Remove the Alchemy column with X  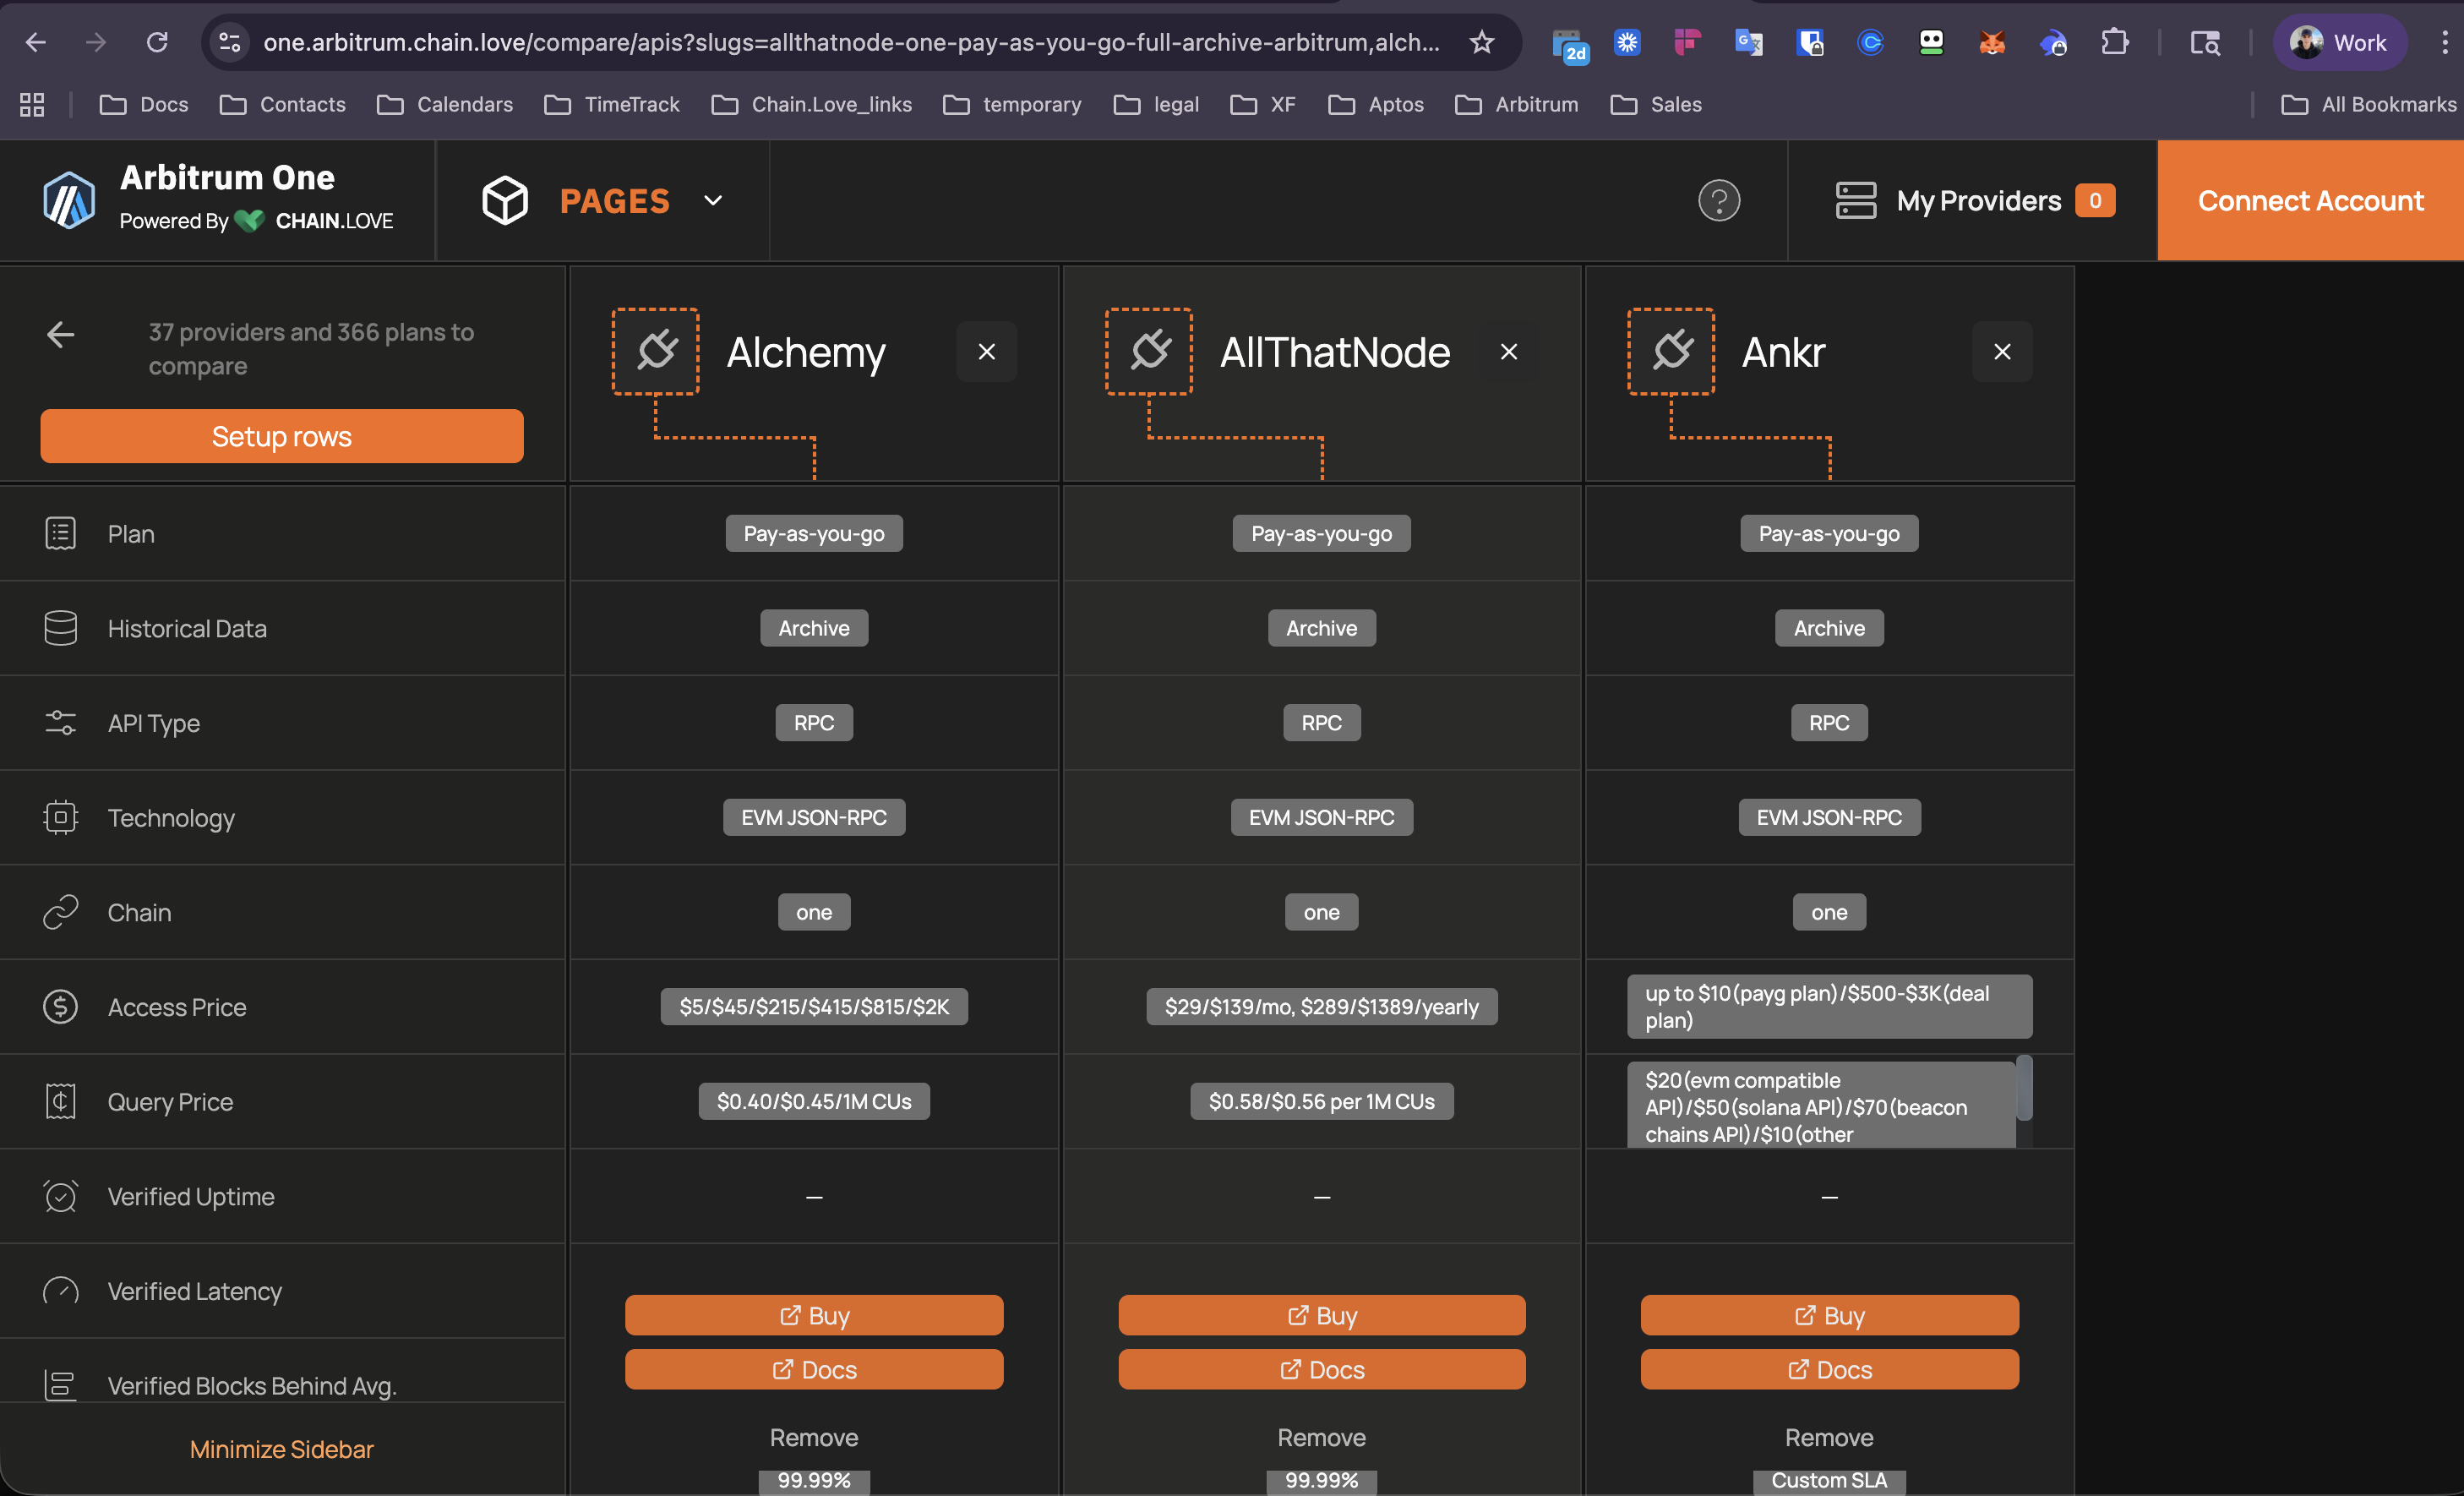click(x=986, y=352)
